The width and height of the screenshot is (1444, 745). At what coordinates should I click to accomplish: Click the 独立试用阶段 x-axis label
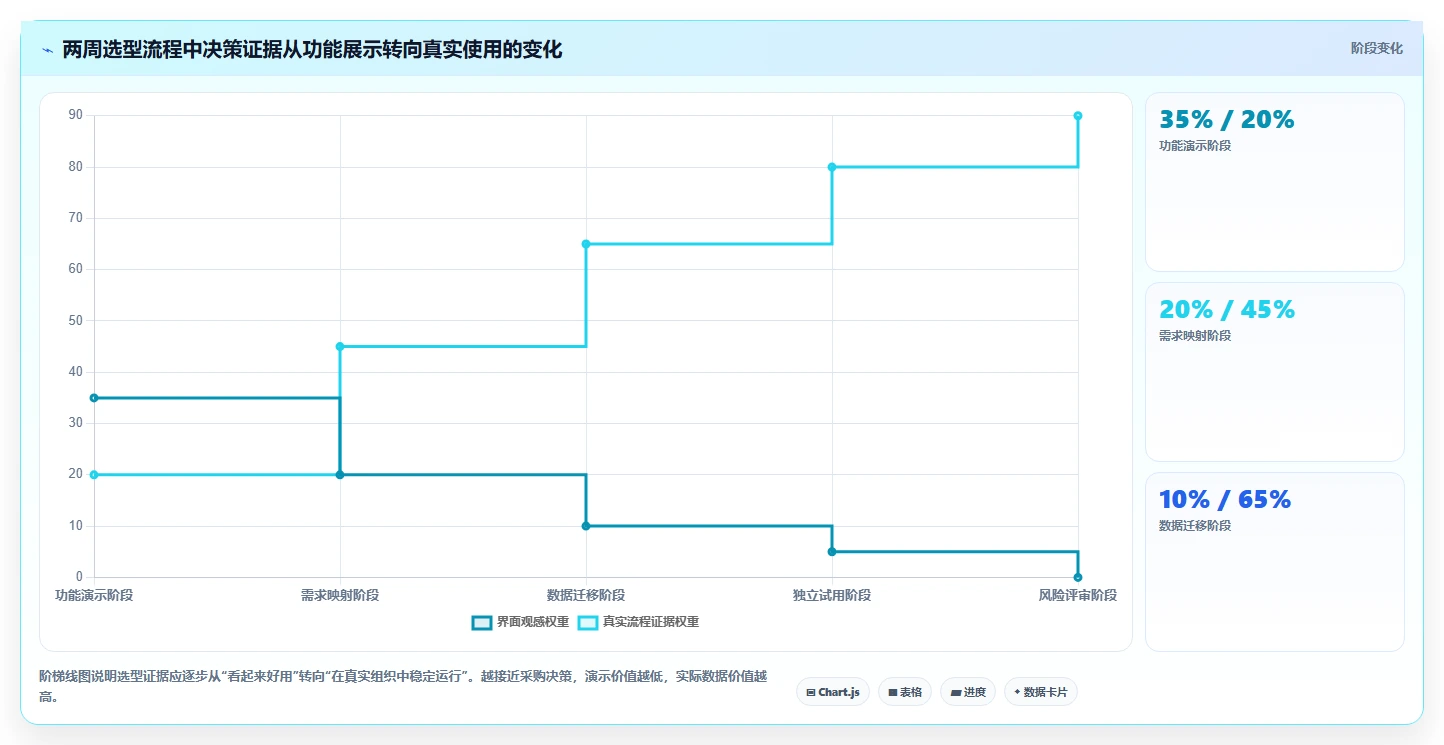[832, 595]
